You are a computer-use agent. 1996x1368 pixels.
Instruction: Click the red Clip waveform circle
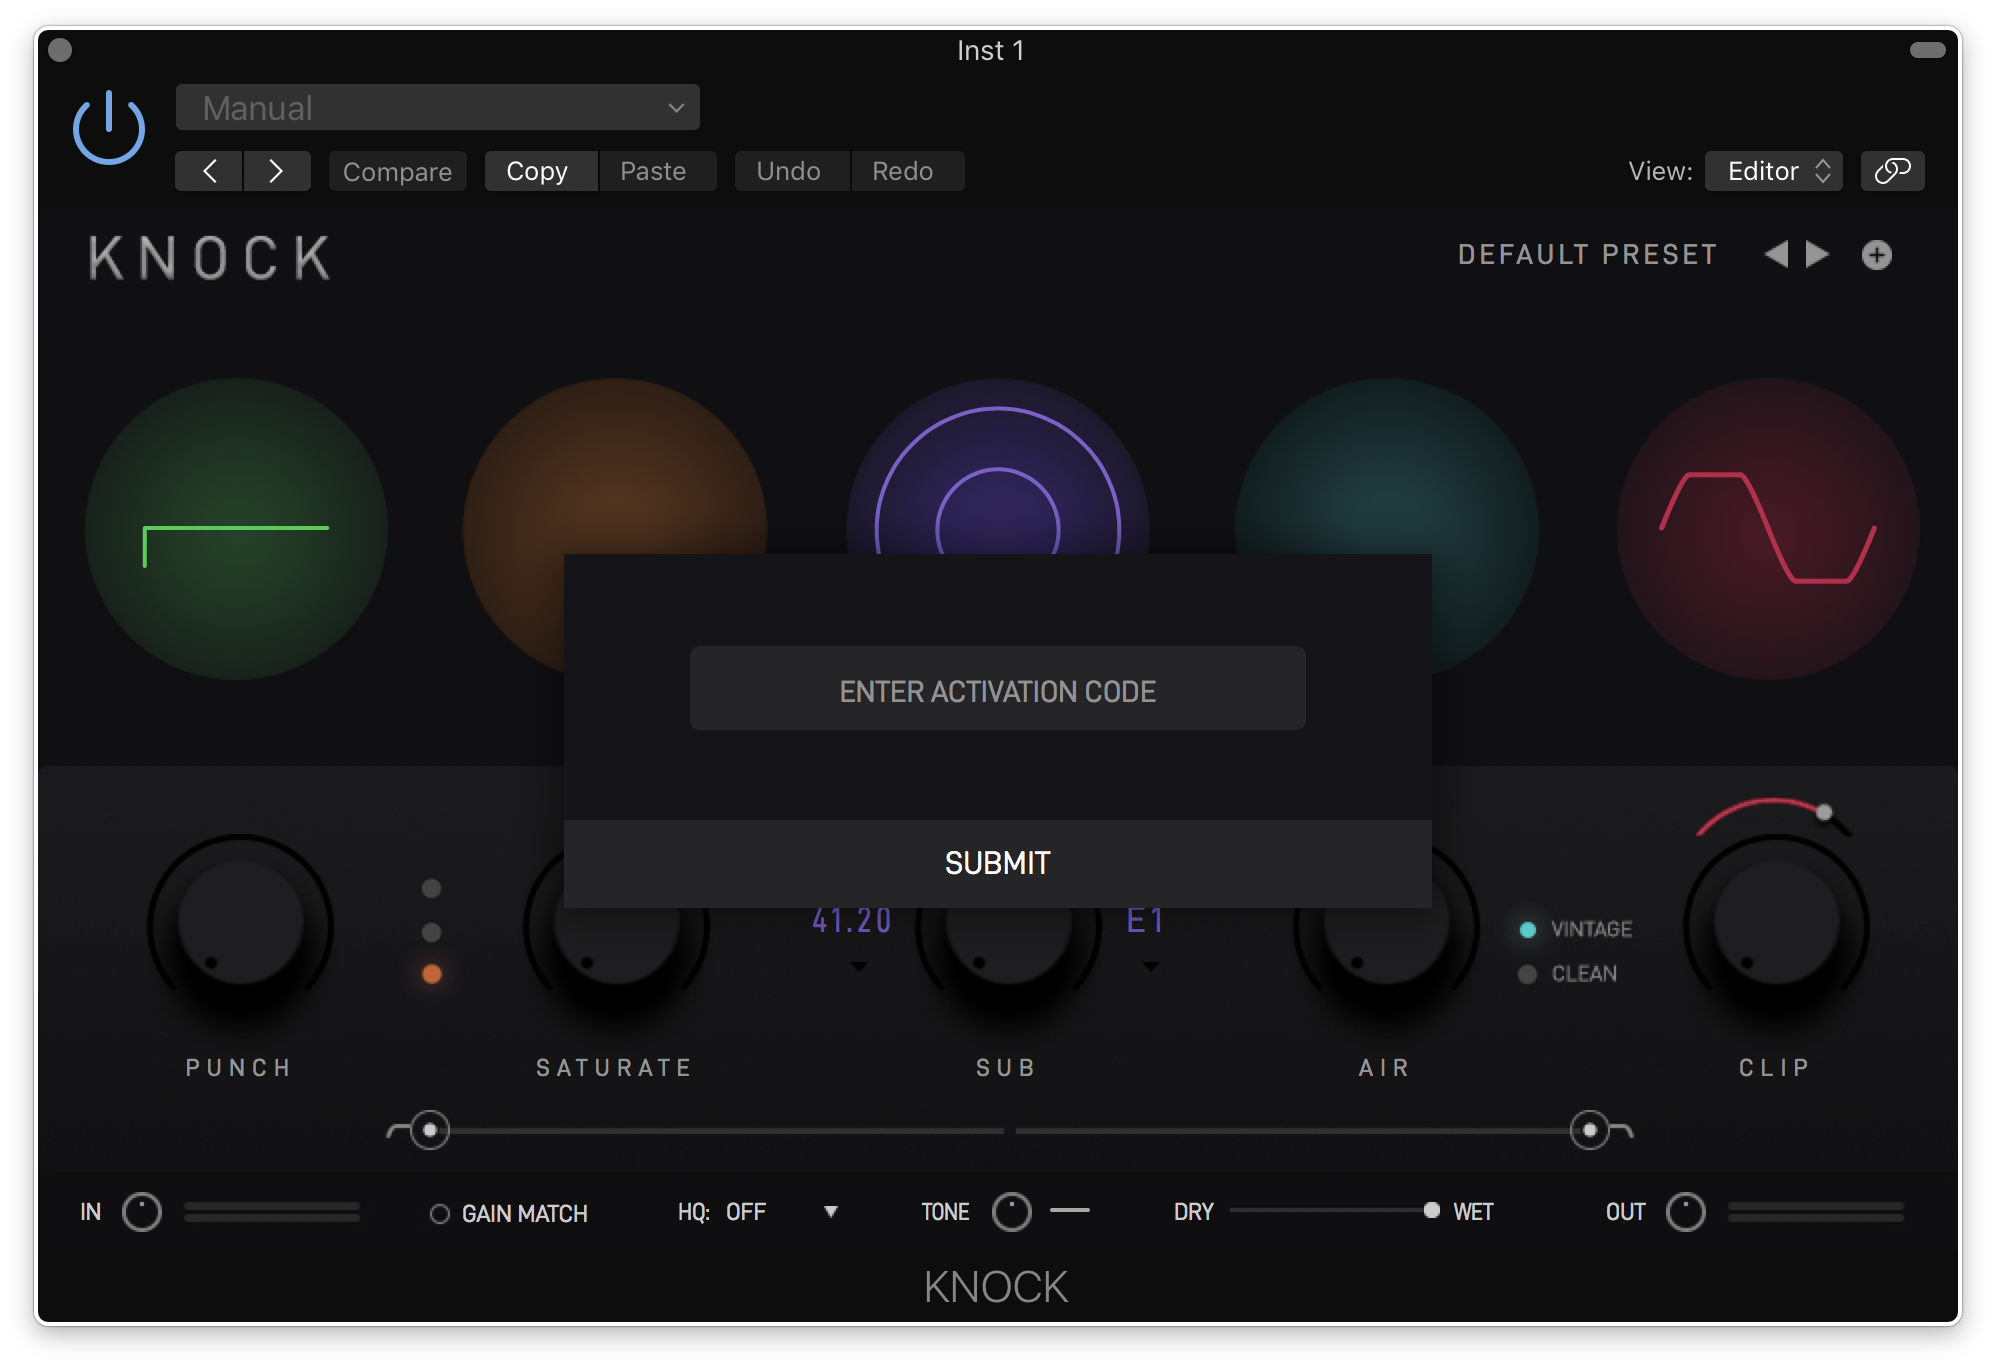[x=1768, y=529]
